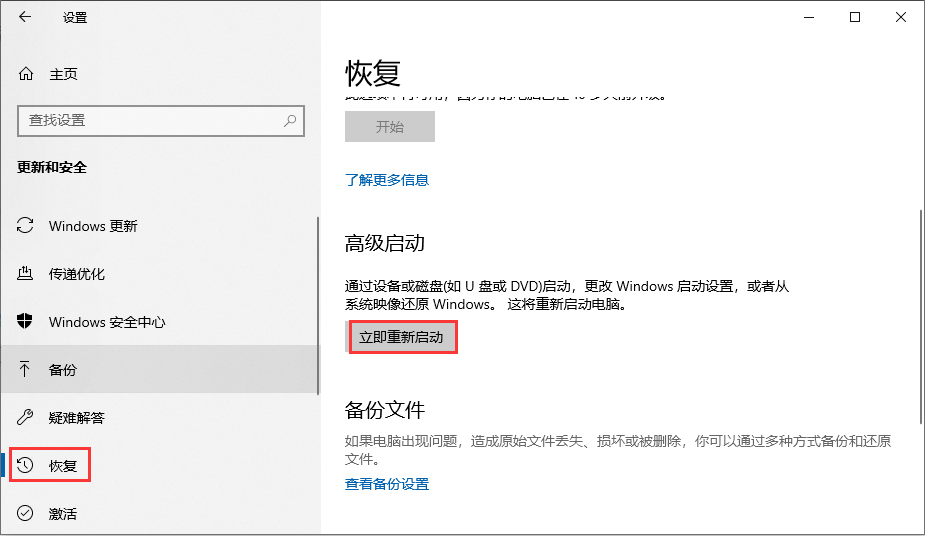Viewport: 925px width, 536px height.
Task: Open 激活 section
Action: (159, 513)
